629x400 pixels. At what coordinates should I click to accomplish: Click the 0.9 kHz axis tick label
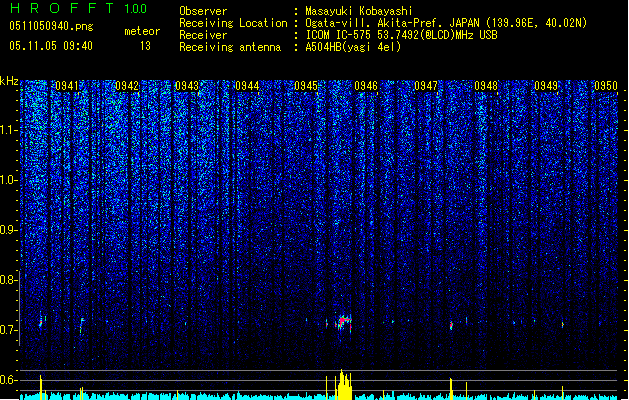(8, 230)
